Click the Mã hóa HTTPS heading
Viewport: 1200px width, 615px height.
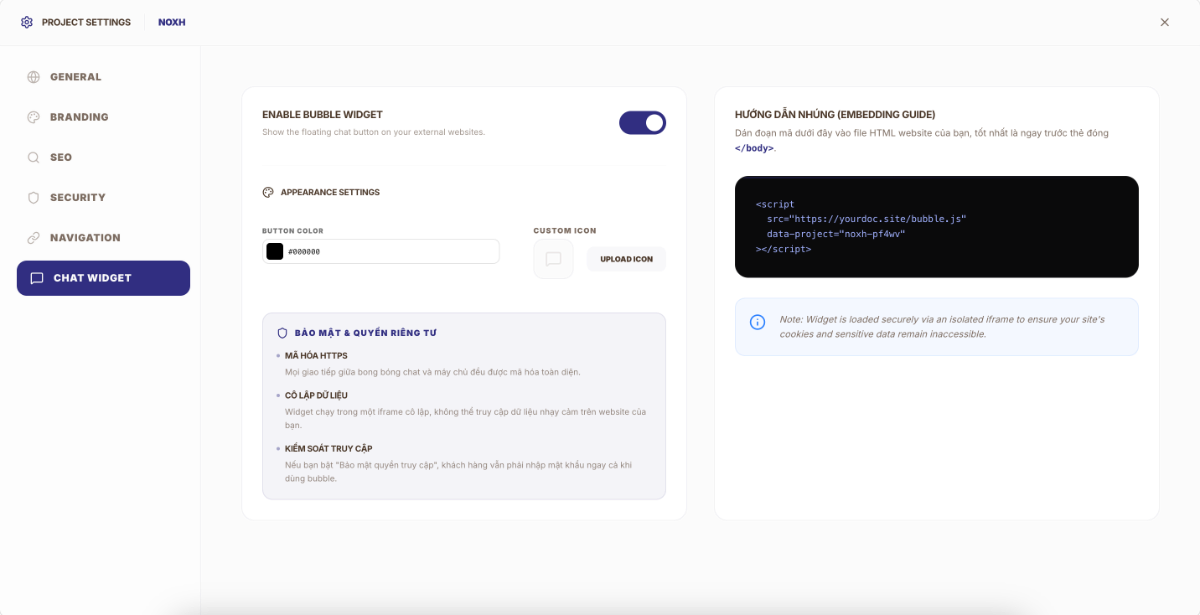316,356
